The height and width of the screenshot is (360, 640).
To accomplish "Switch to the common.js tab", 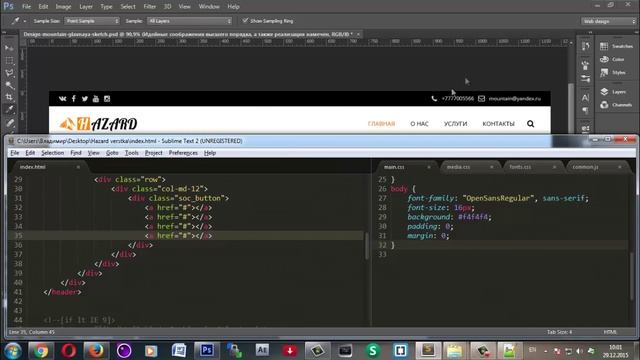I will (x=595, y=167).
